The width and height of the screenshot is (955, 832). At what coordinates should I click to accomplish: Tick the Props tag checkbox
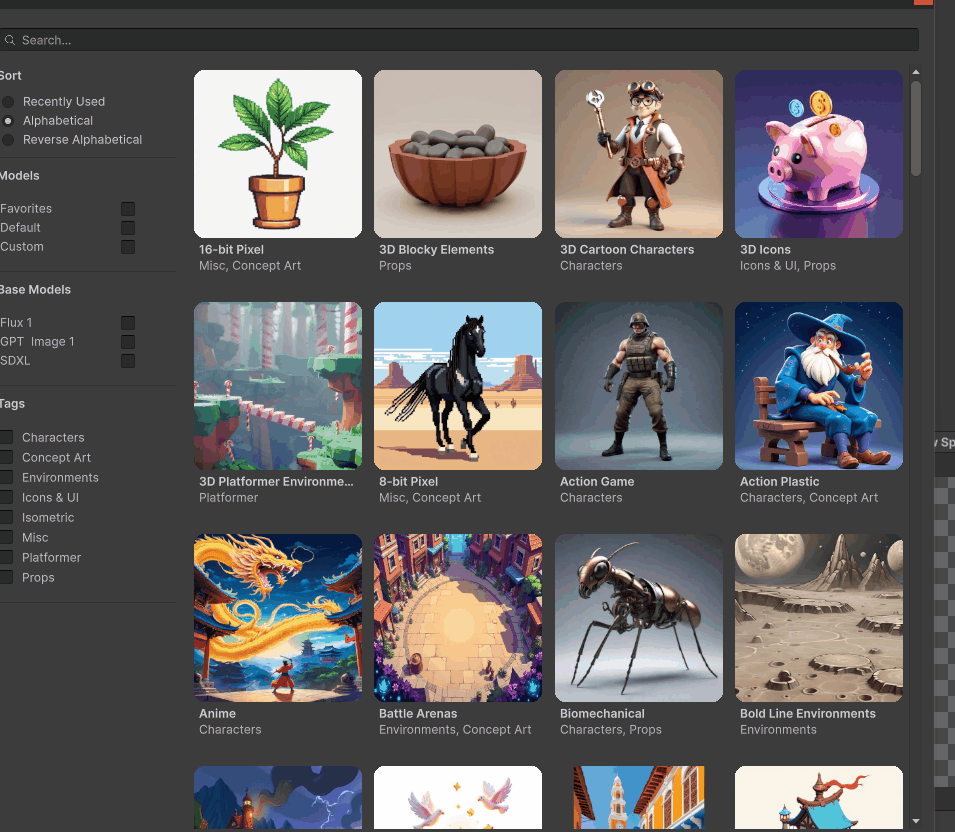[x=6, y=577]
